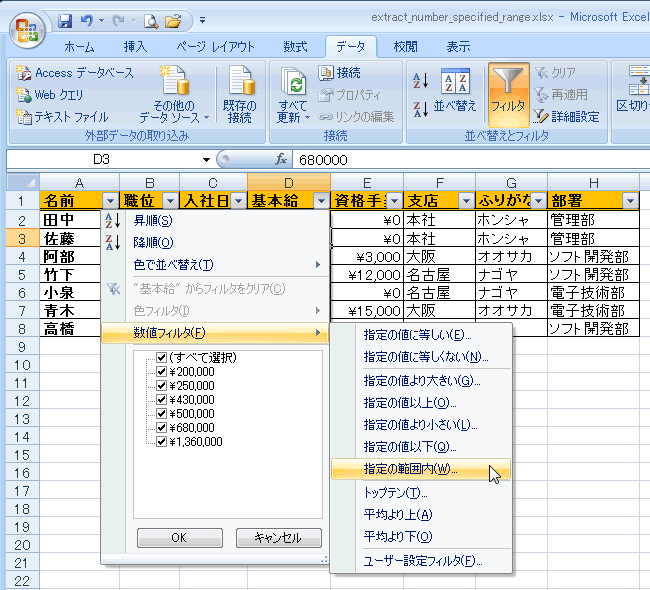Uncheck the ¥680,000 checkbox
Screen dimensions: 650x590
pos(162,427)
